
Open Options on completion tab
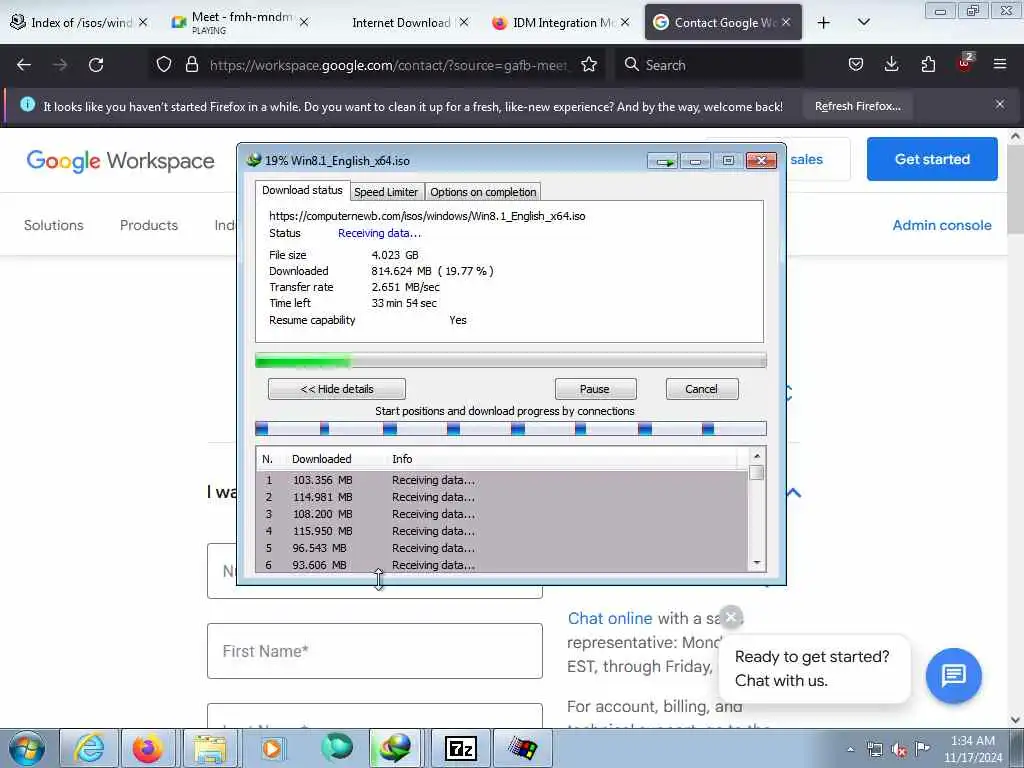pos(483,192)
